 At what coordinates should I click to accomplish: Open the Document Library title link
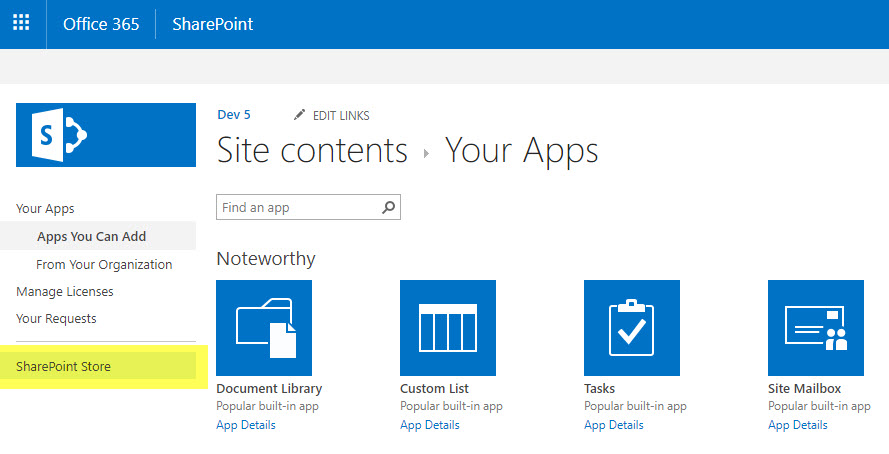point(269,389)
